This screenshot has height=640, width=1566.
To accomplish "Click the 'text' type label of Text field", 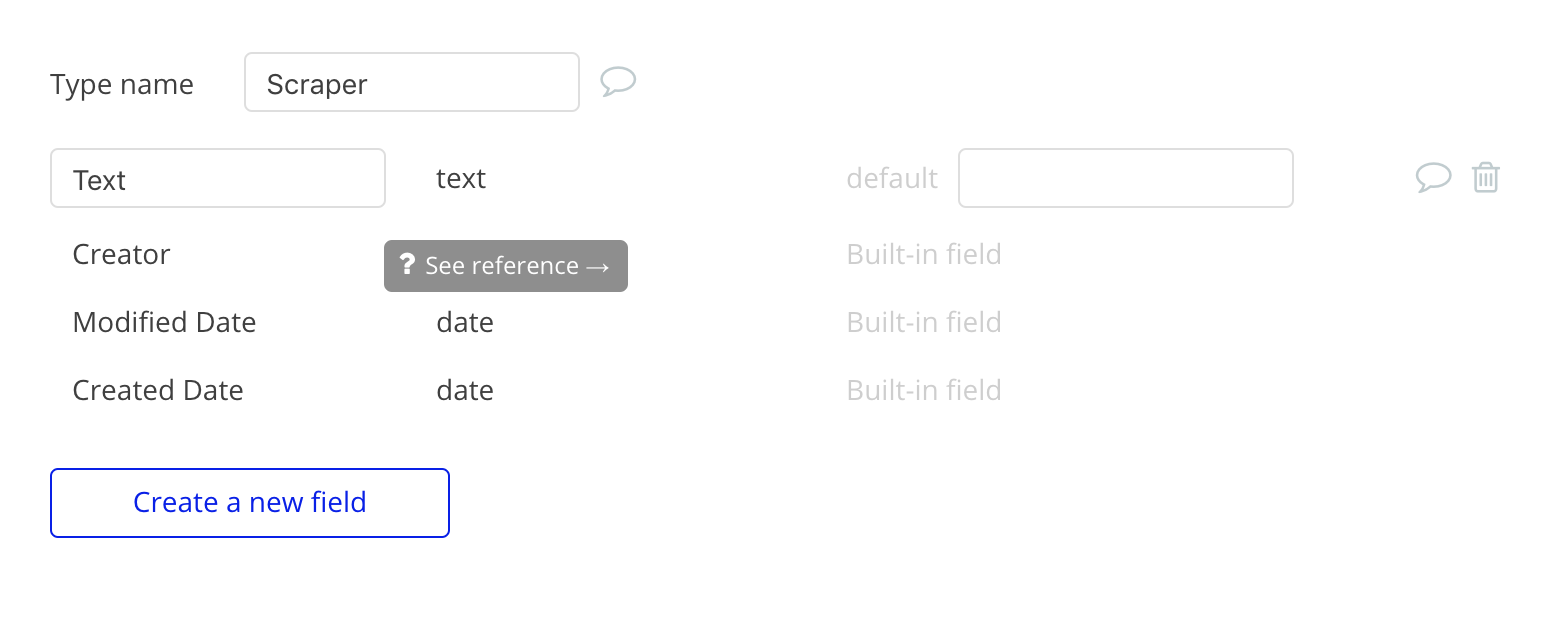I will (x=461, y=178).
